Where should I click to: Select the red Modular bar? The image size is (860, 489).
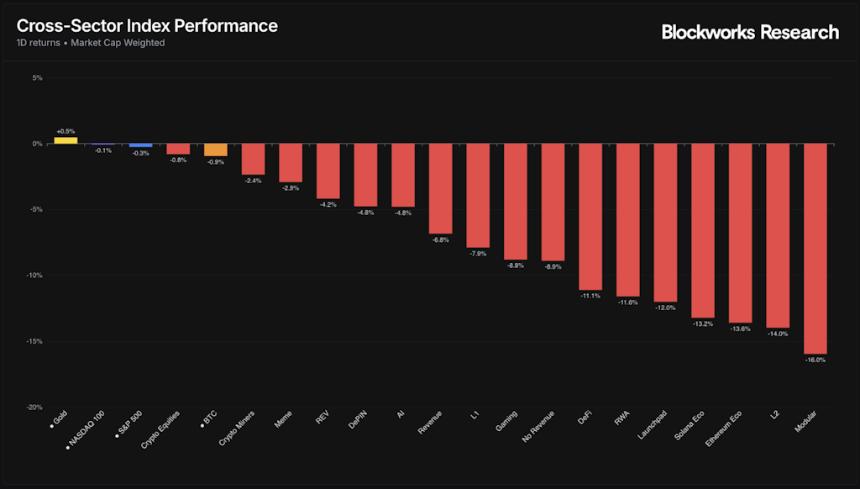[x=815, y=248]
